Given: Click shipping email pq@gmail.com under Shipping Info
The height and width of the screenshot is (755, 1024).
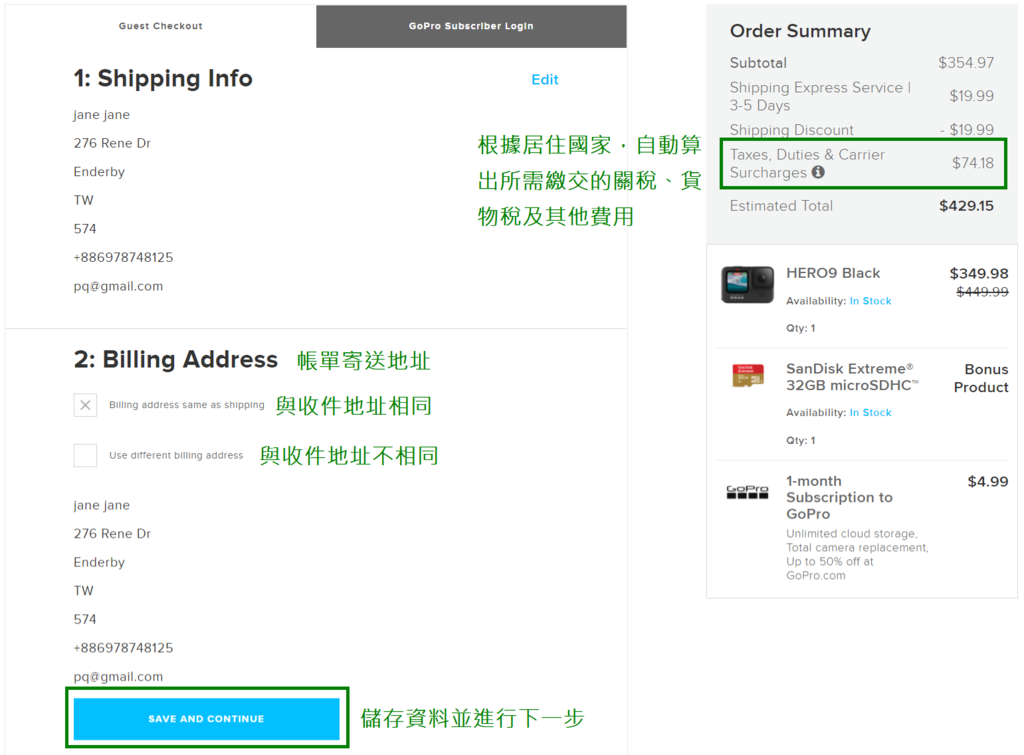Looking at the screenshot, I should (x=118, y=286).
